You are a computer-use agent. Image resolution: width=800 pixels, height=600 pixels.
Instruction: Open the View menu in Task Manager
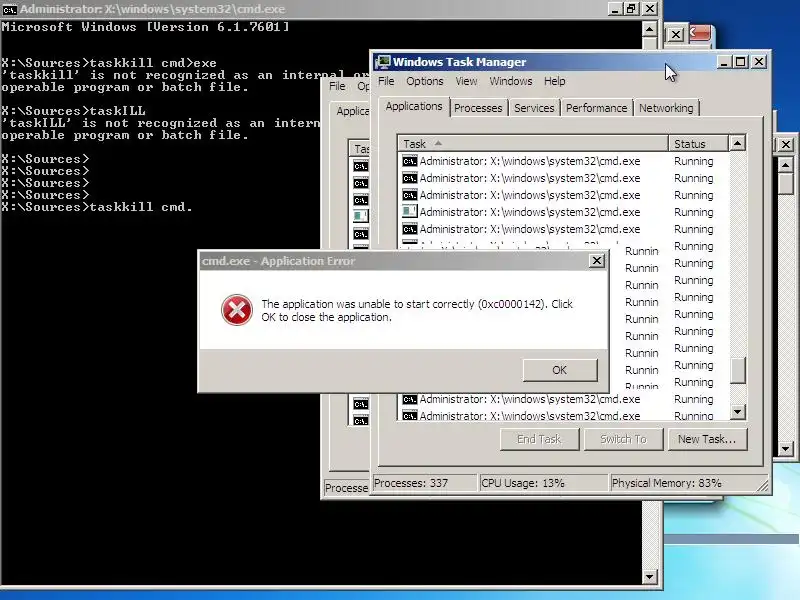[466, 81]
